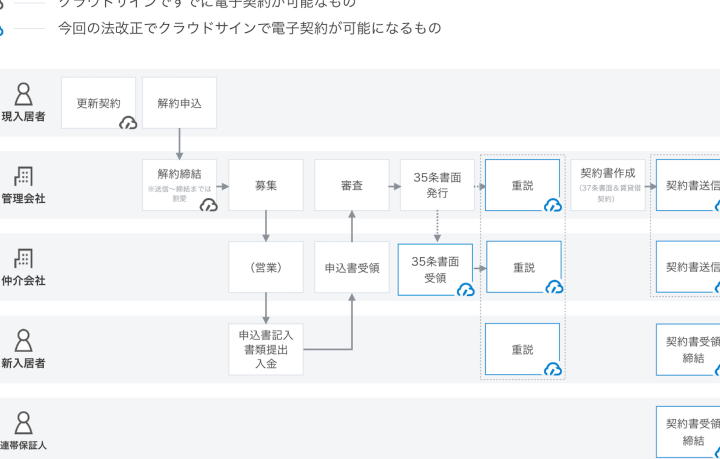Click the 35条書面受領 text
The height and width of the screenshot is (459, 720).
(435, 269)
